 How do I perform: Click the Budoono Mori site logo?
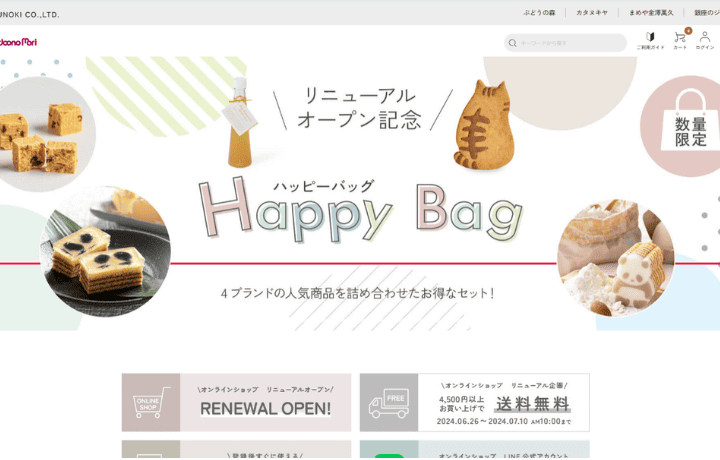(x=18, y=42)
